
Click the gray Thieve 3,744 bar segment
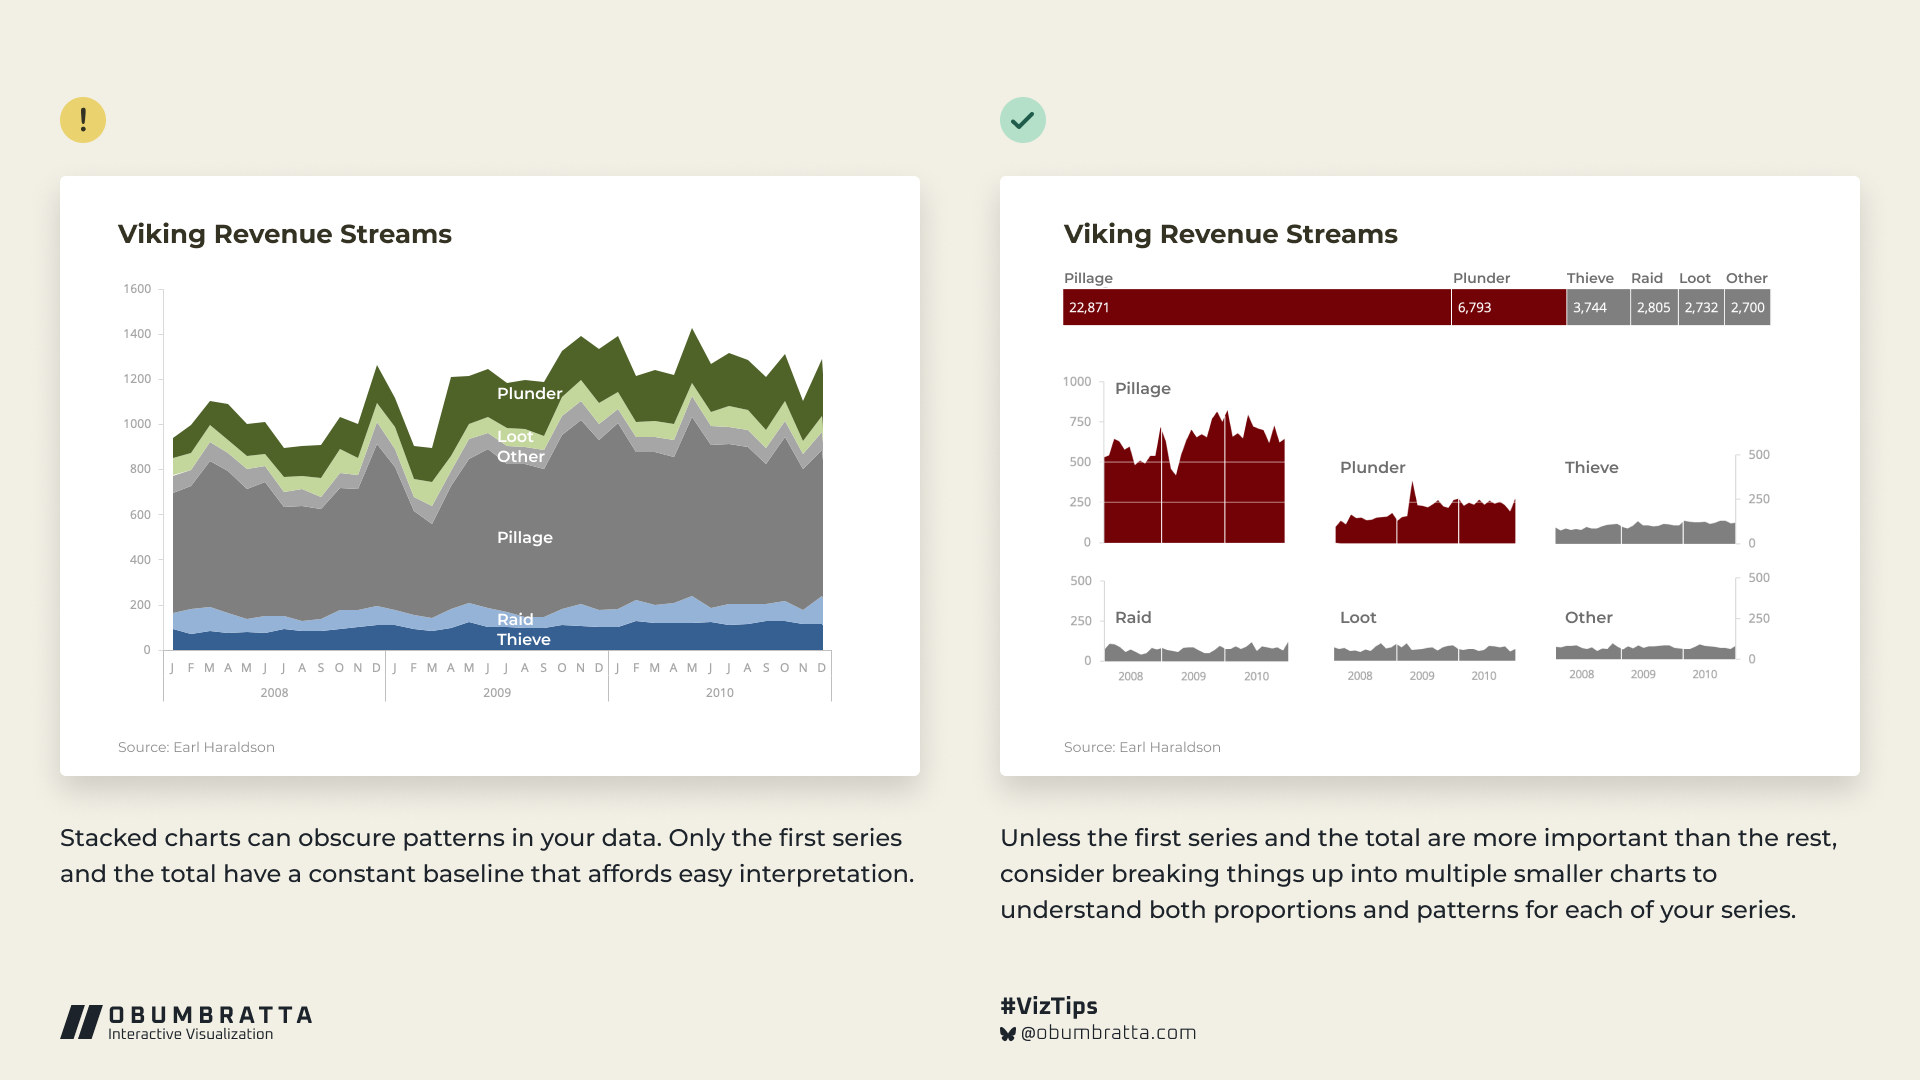(1597, 307)
